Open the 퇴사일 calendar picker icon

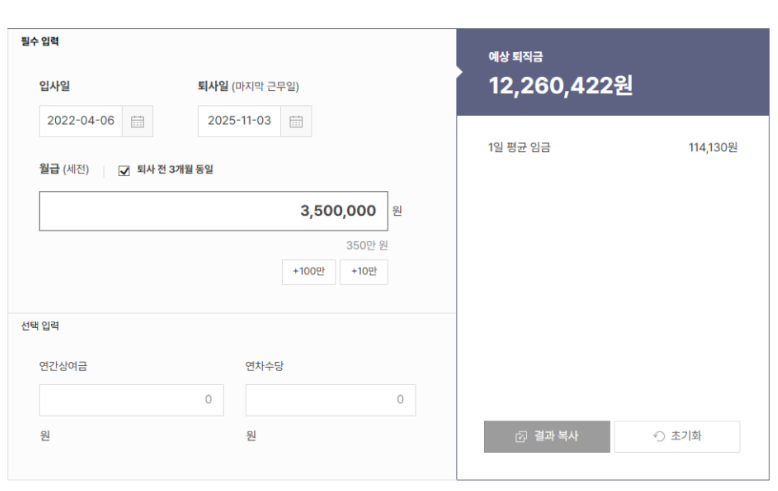pos(296,121)
